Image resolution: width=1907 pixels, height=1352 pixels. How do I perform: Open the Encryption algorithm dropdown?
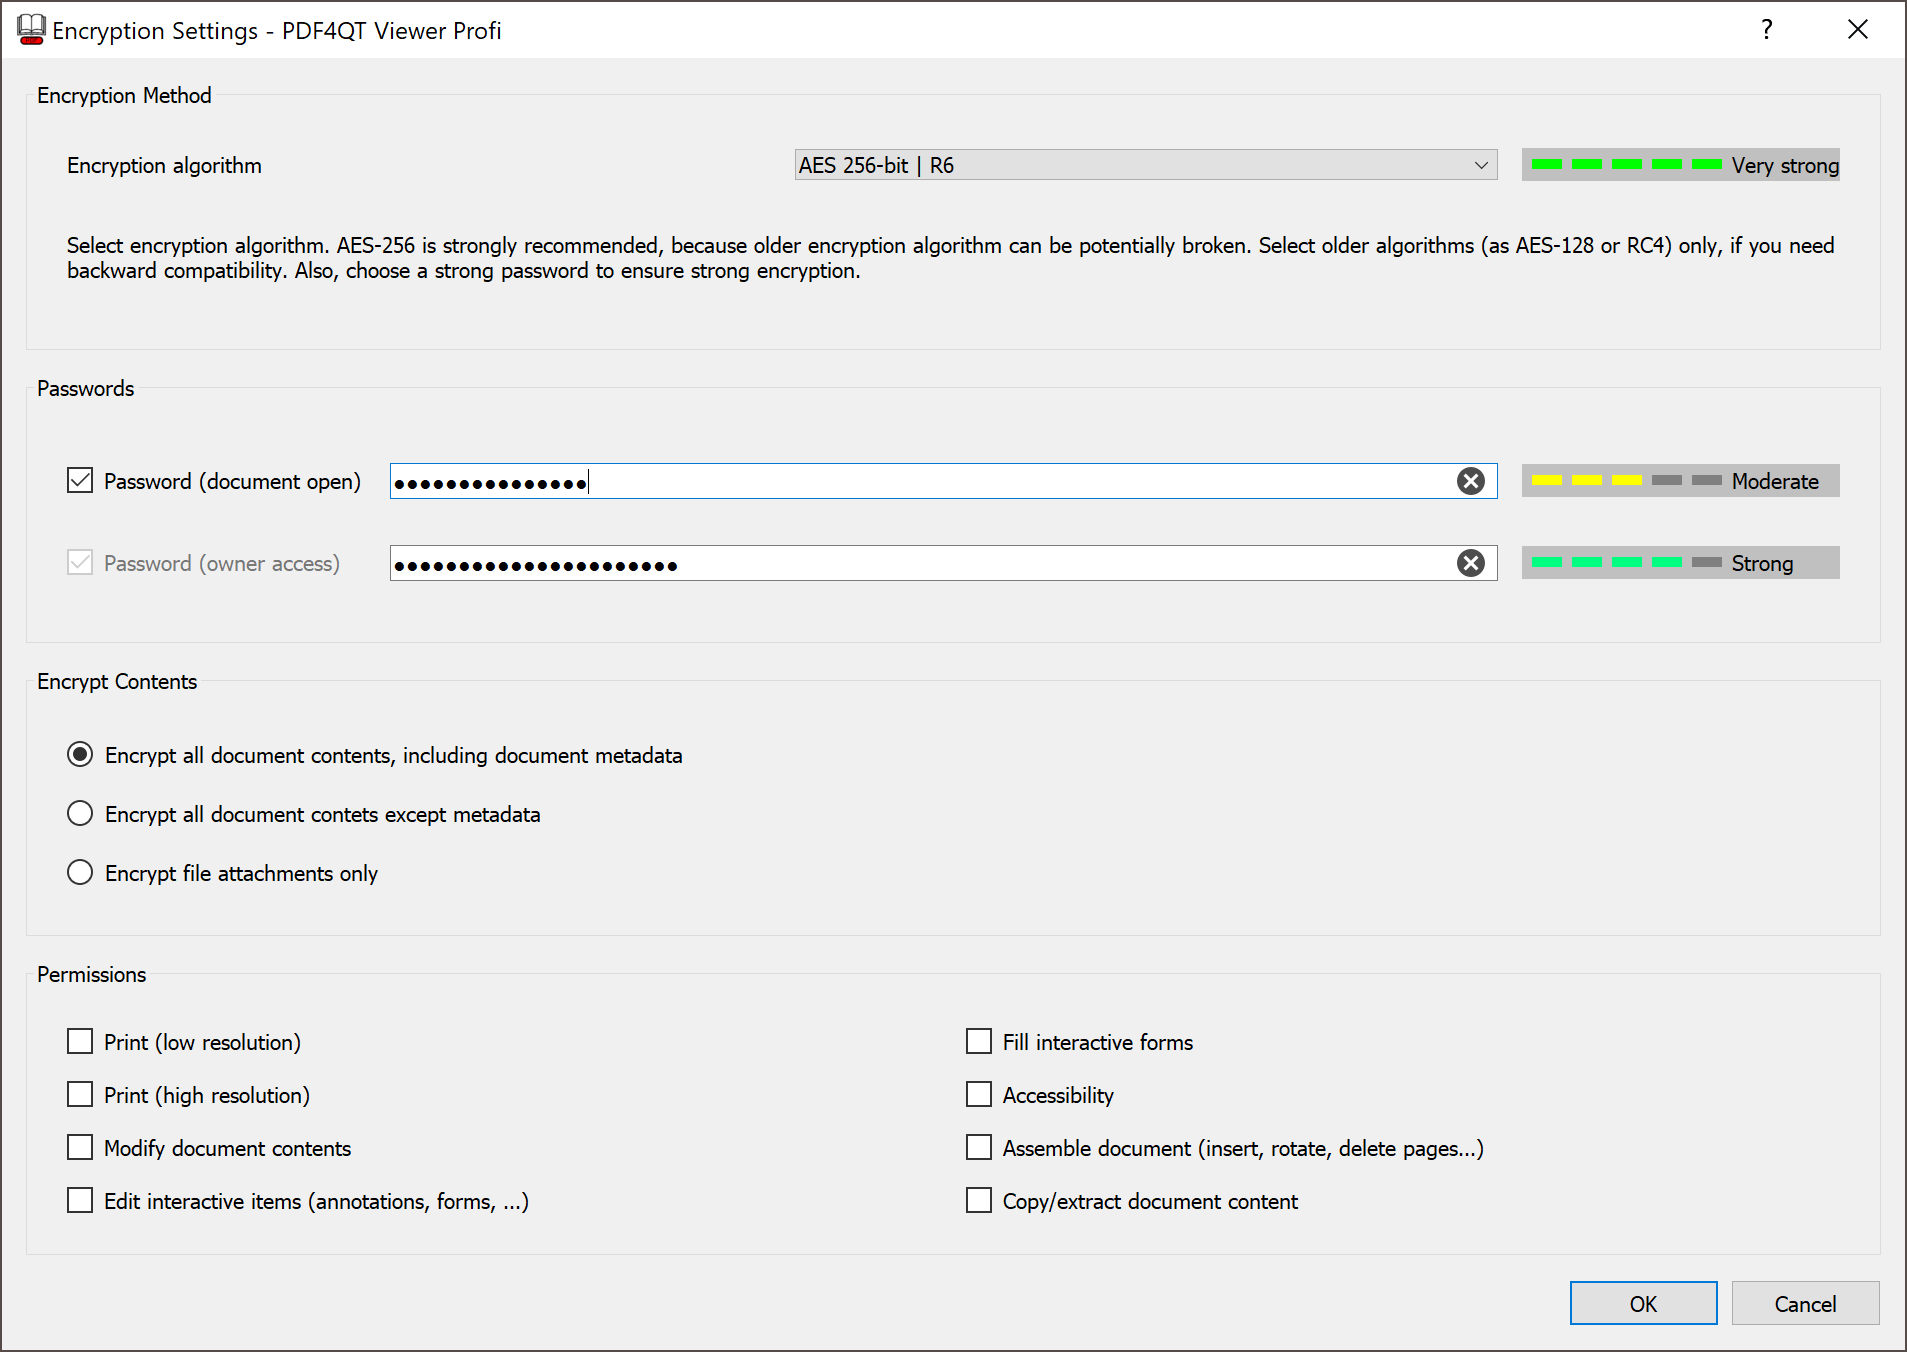pyautogui.click(x=1145, y=165)
